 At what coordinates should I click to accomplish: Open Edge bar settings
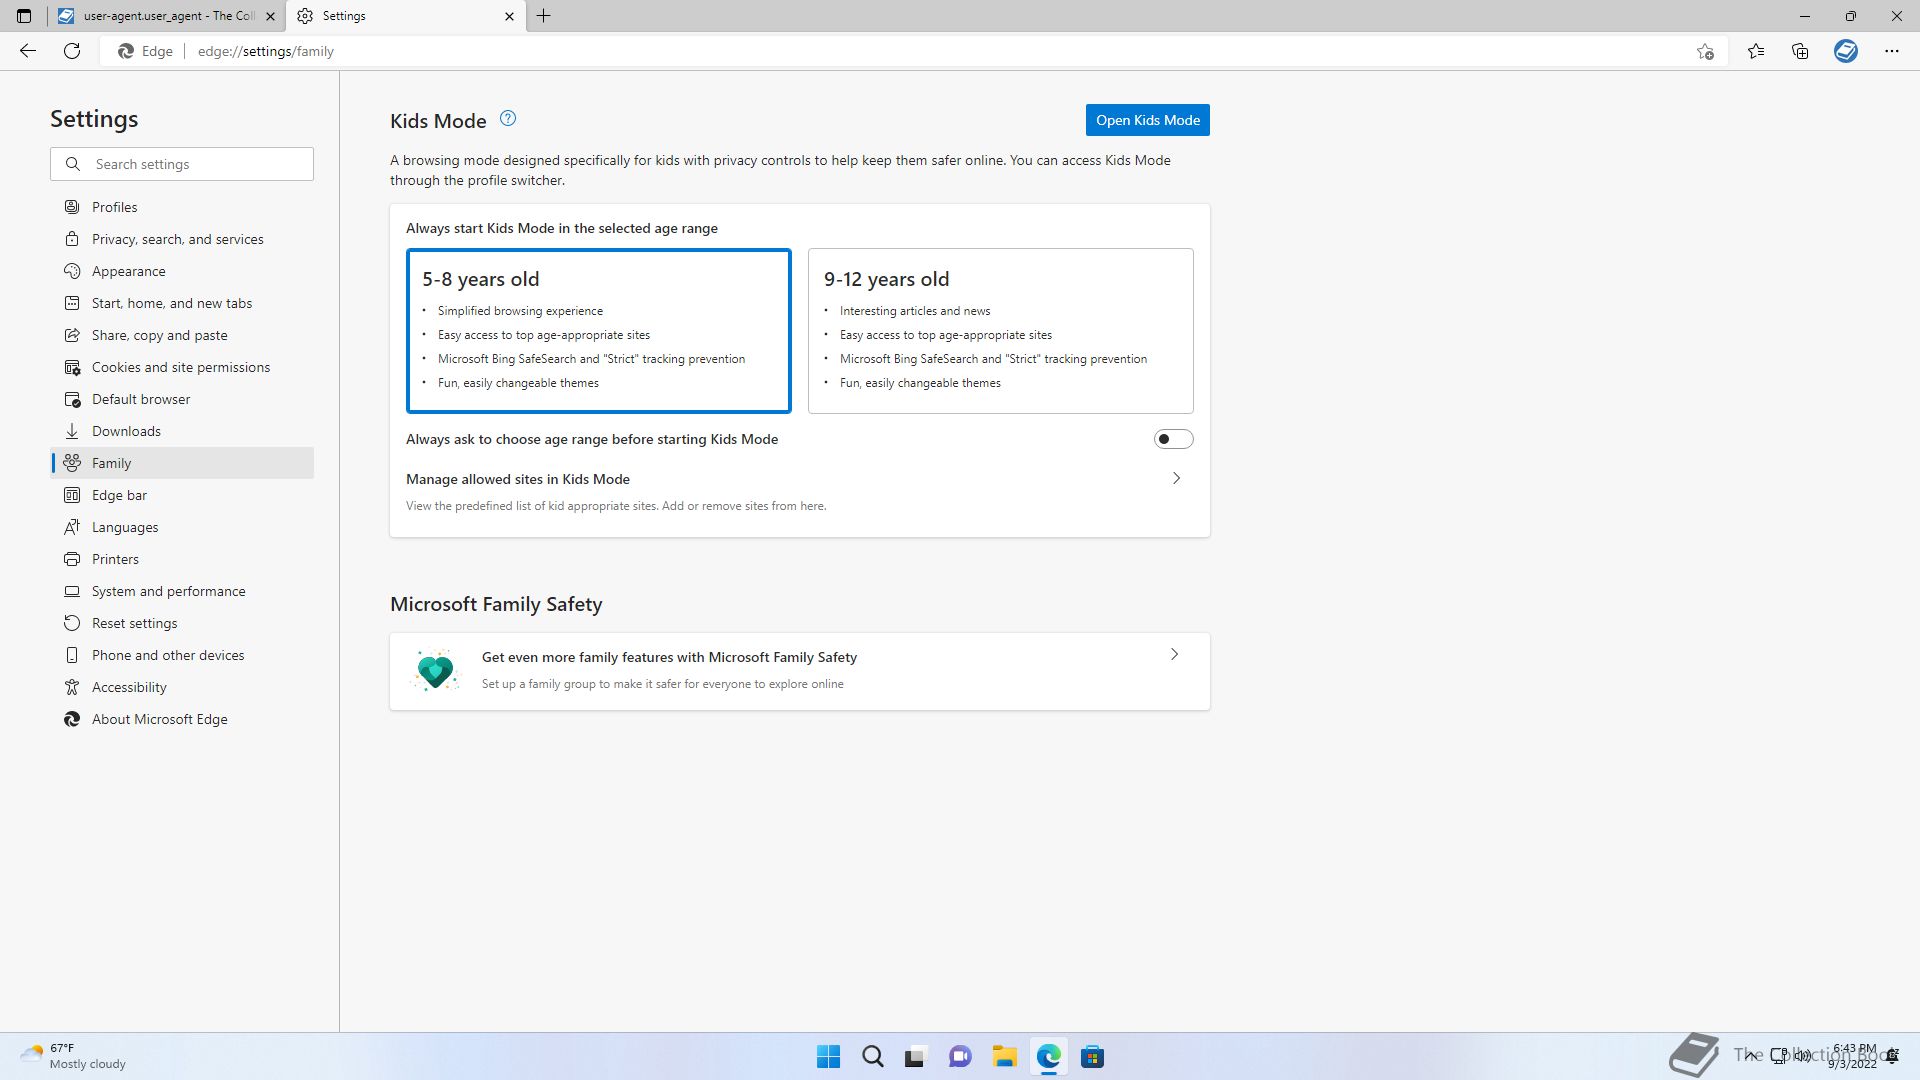click(x=182, y=495)
